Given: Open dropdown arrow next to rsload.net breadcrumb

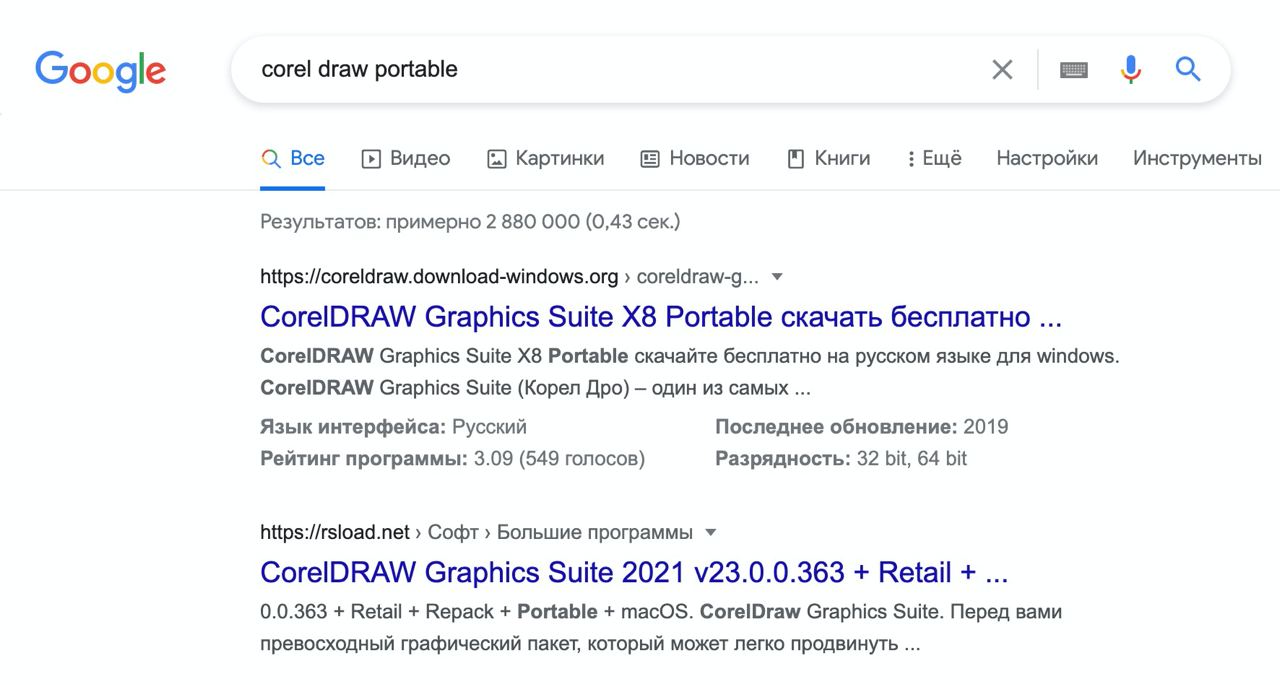Looking at the screenshot, I should [x=711, y=532].
